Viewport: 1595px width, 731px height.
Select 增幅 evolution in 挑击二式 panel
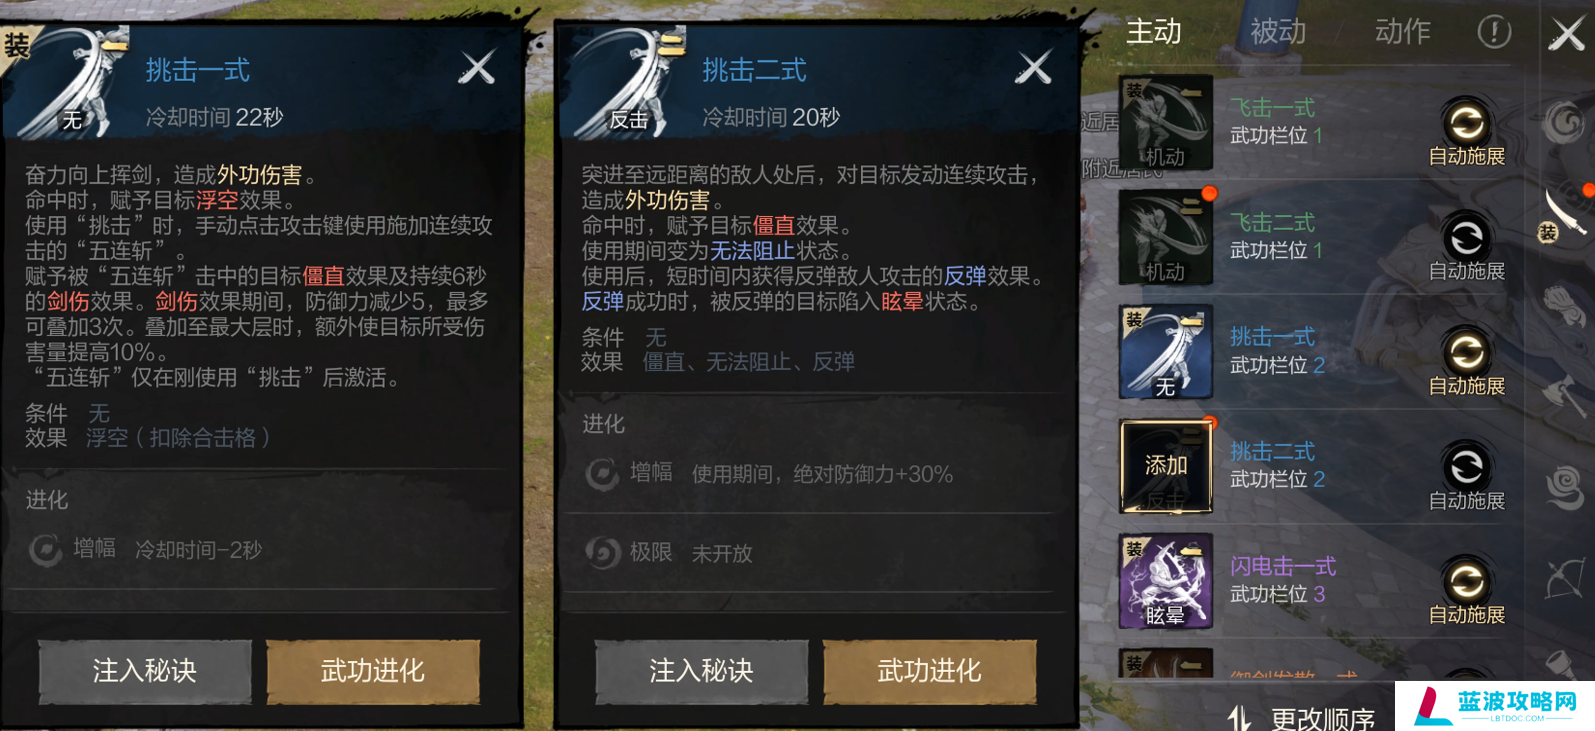770,473
